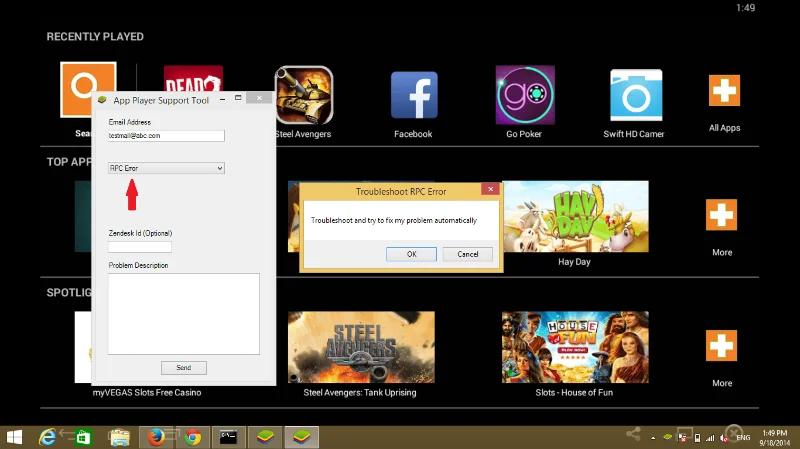Launch the Swift HD Camera app icon
800x449 pixels.
636,95
